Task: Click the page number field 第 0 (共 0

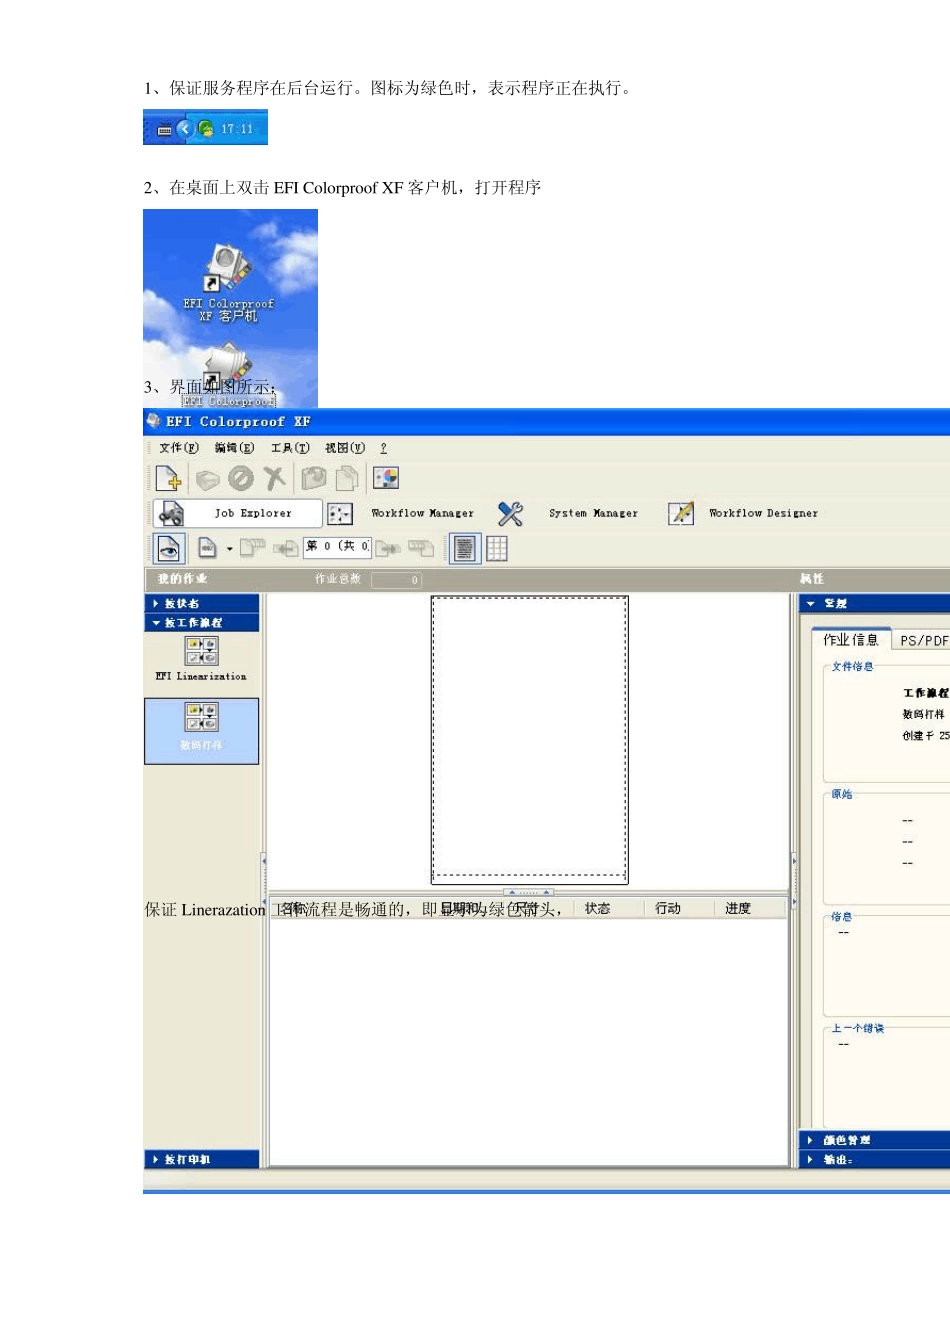Action: pos(337,547)
